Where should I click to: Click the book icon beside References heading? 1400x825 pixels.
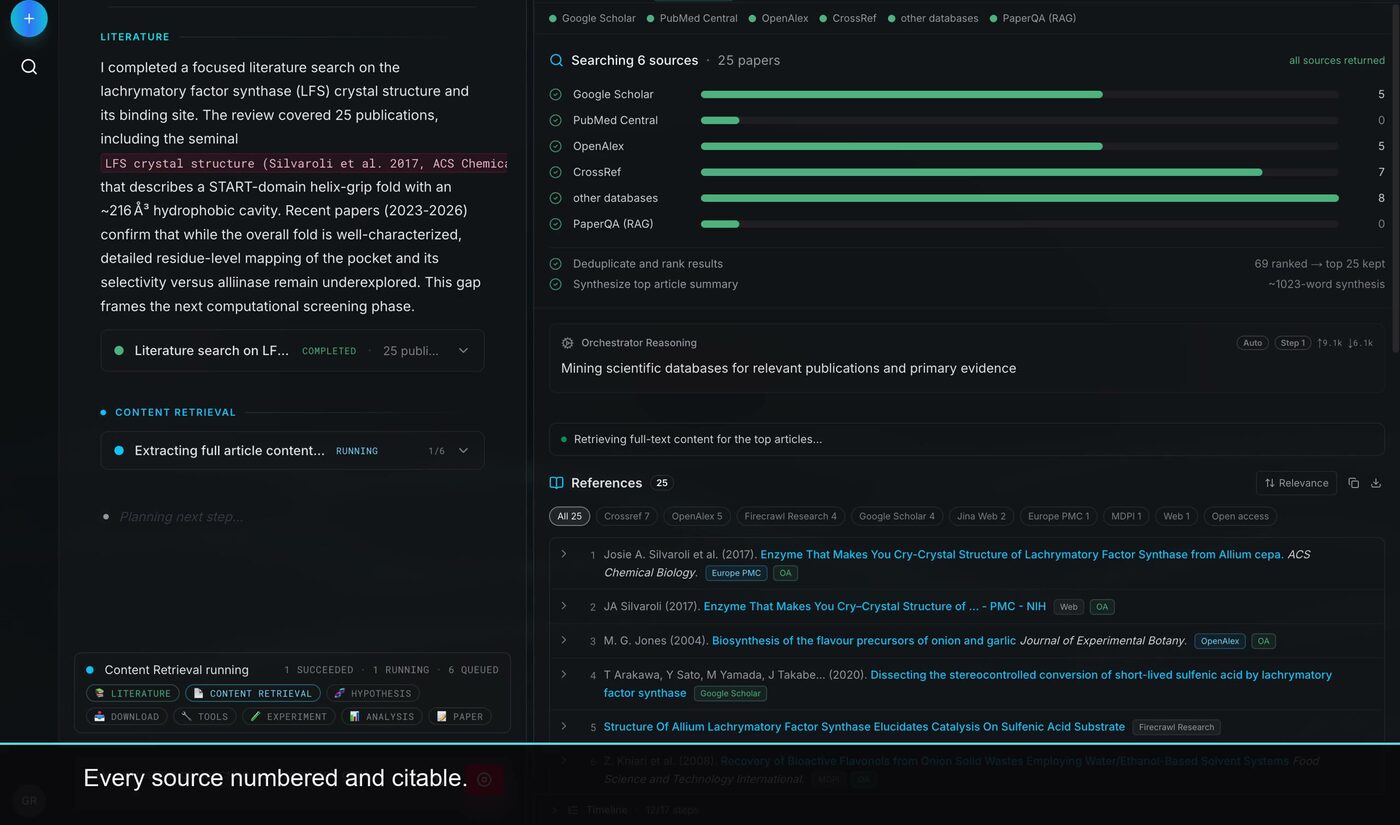(x=557, y=483)
